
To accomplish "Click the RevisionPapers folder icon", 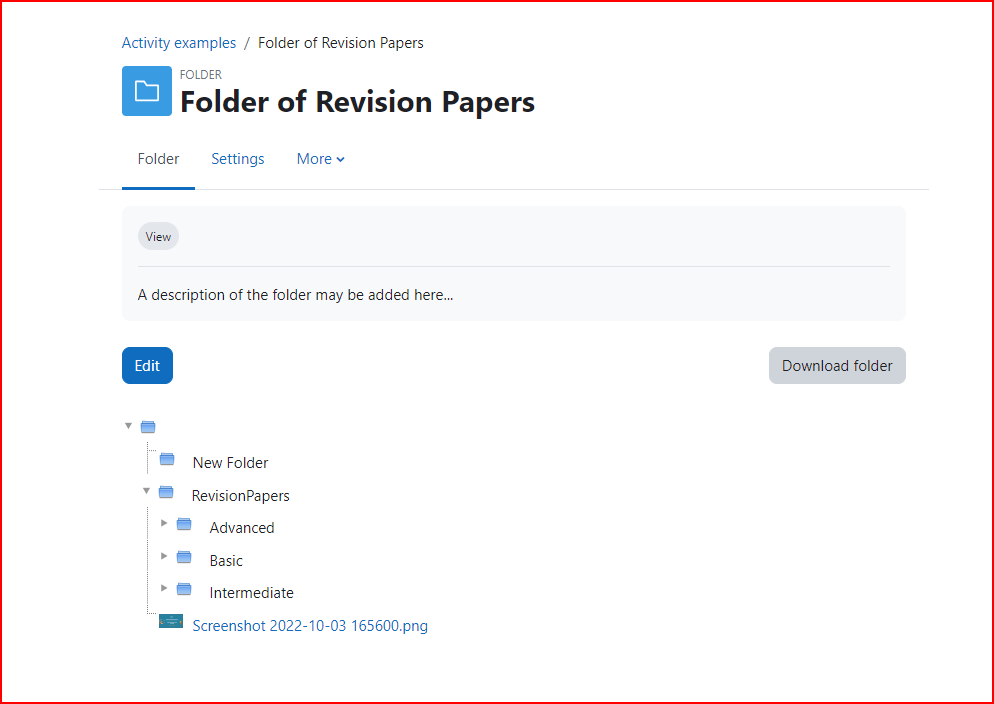I will pyautogui.click(x=166, y=492).
